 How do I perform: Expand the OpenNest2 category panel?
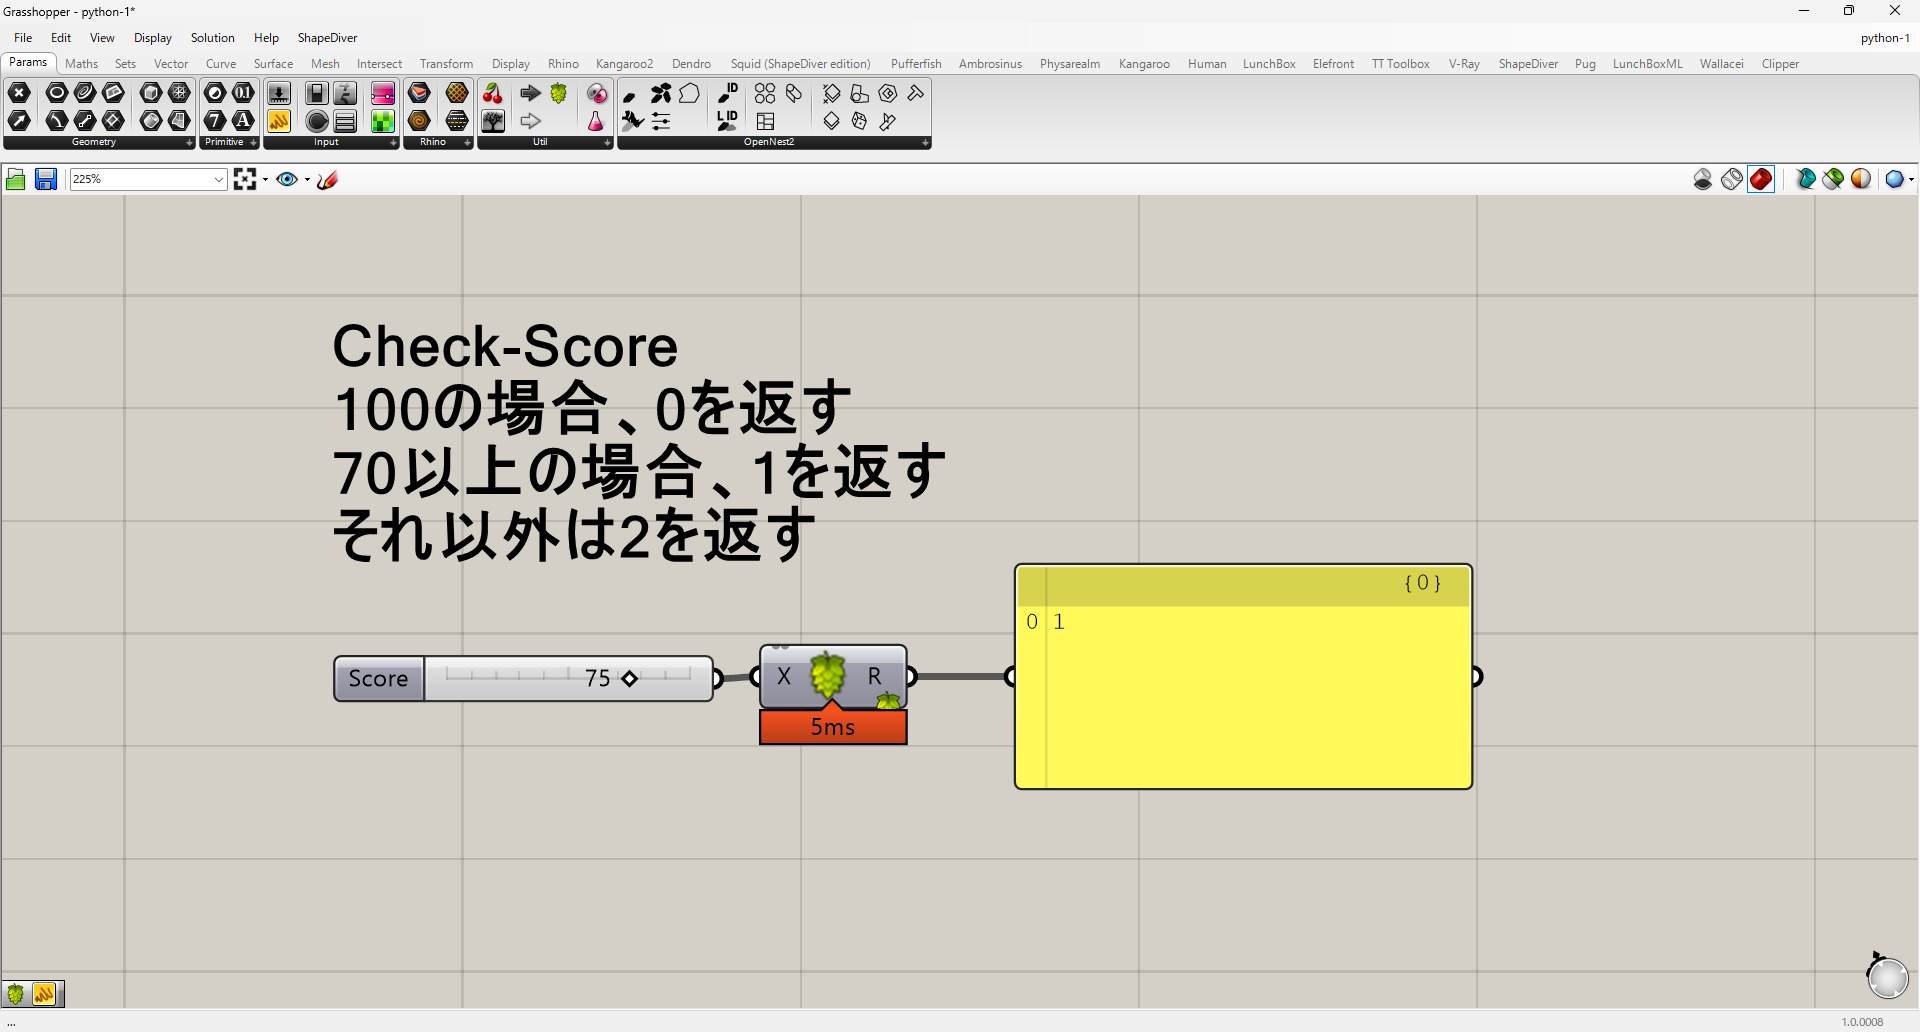pyautogui.click(x=925, y=143)
